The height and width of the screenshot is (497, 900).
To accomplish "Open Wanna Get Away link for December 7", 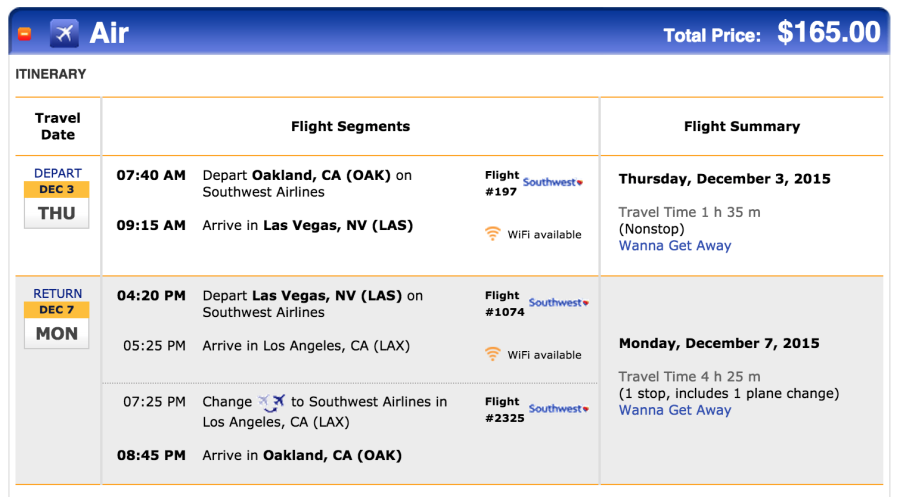I will 675,410.
